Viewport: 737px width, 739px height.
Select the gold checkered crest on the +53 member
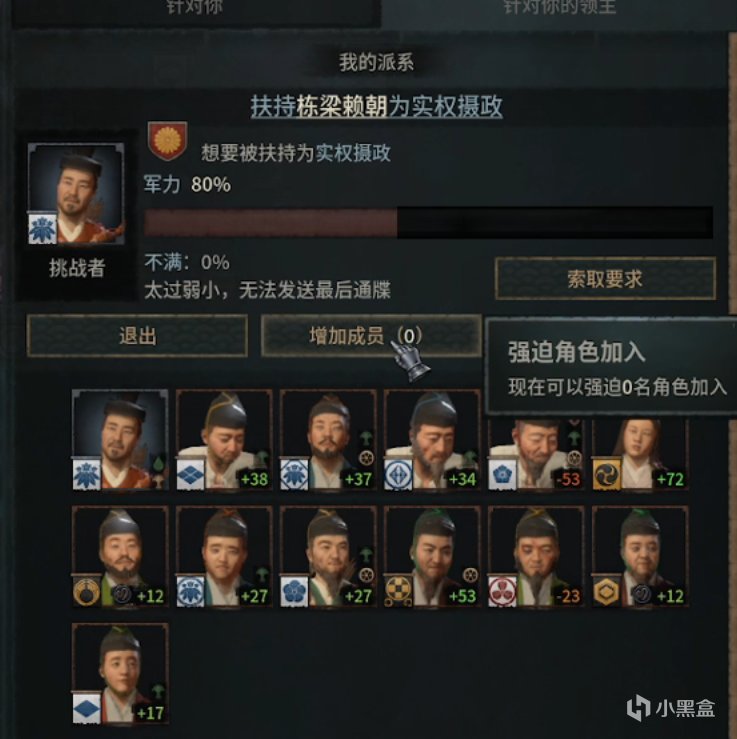pyautogui.click(x=398, y=591)
